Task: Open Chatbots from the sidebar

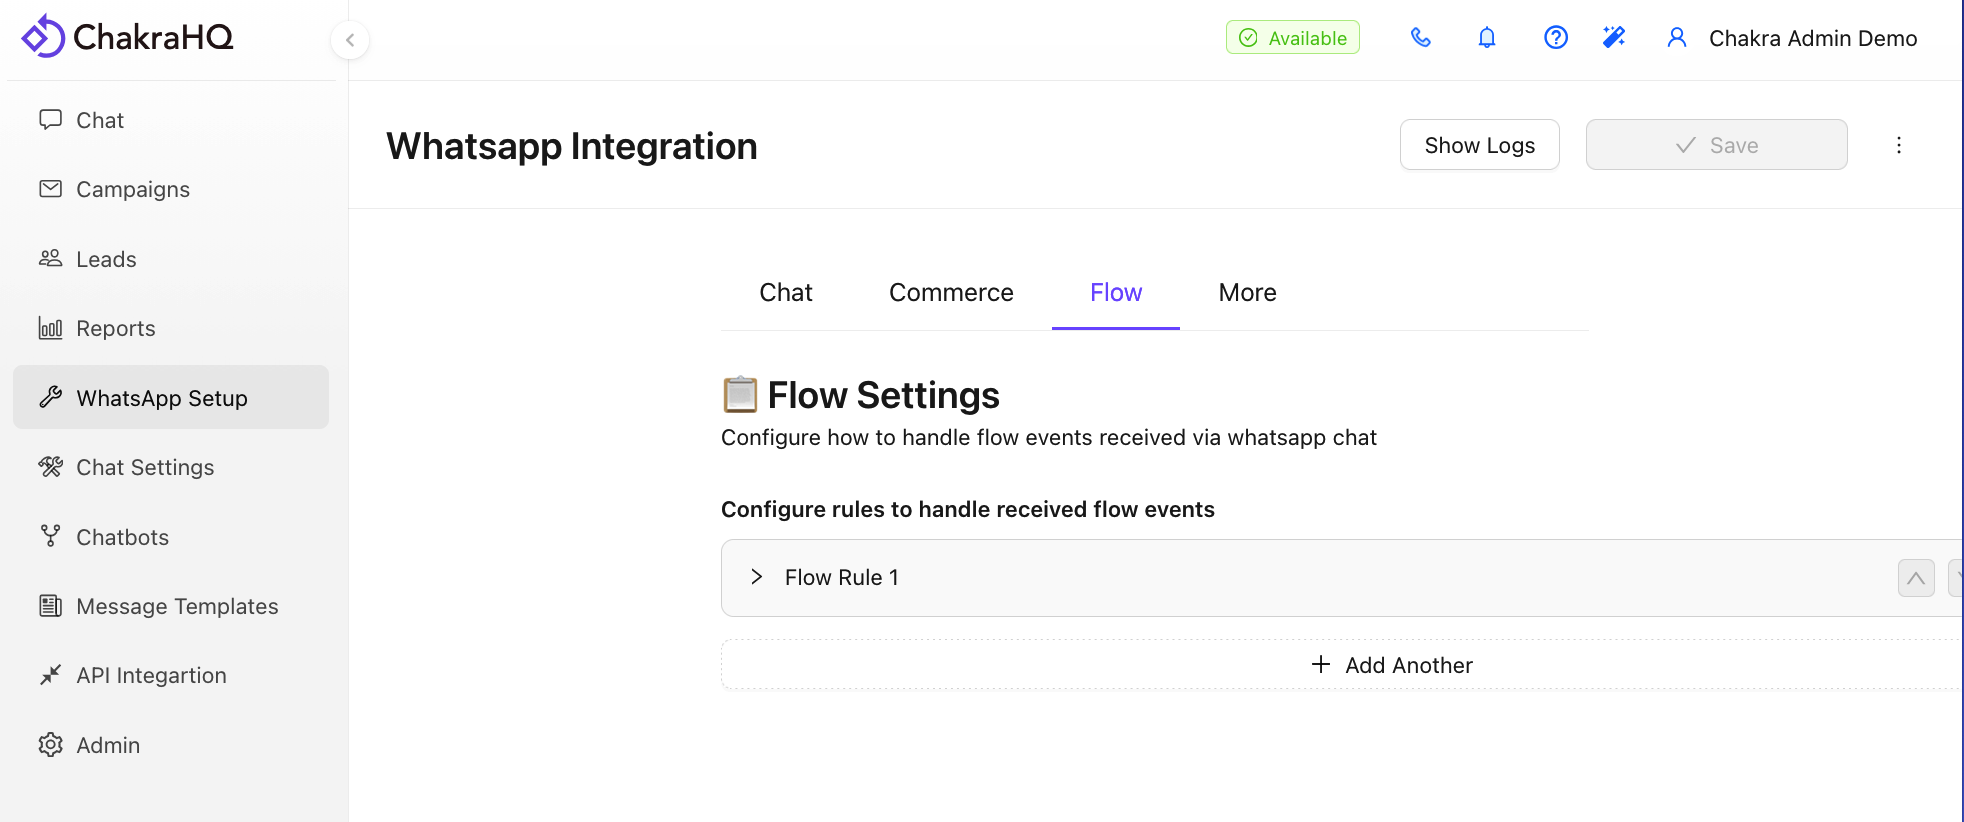Action: pyautogui.click(x=122, y=537)
